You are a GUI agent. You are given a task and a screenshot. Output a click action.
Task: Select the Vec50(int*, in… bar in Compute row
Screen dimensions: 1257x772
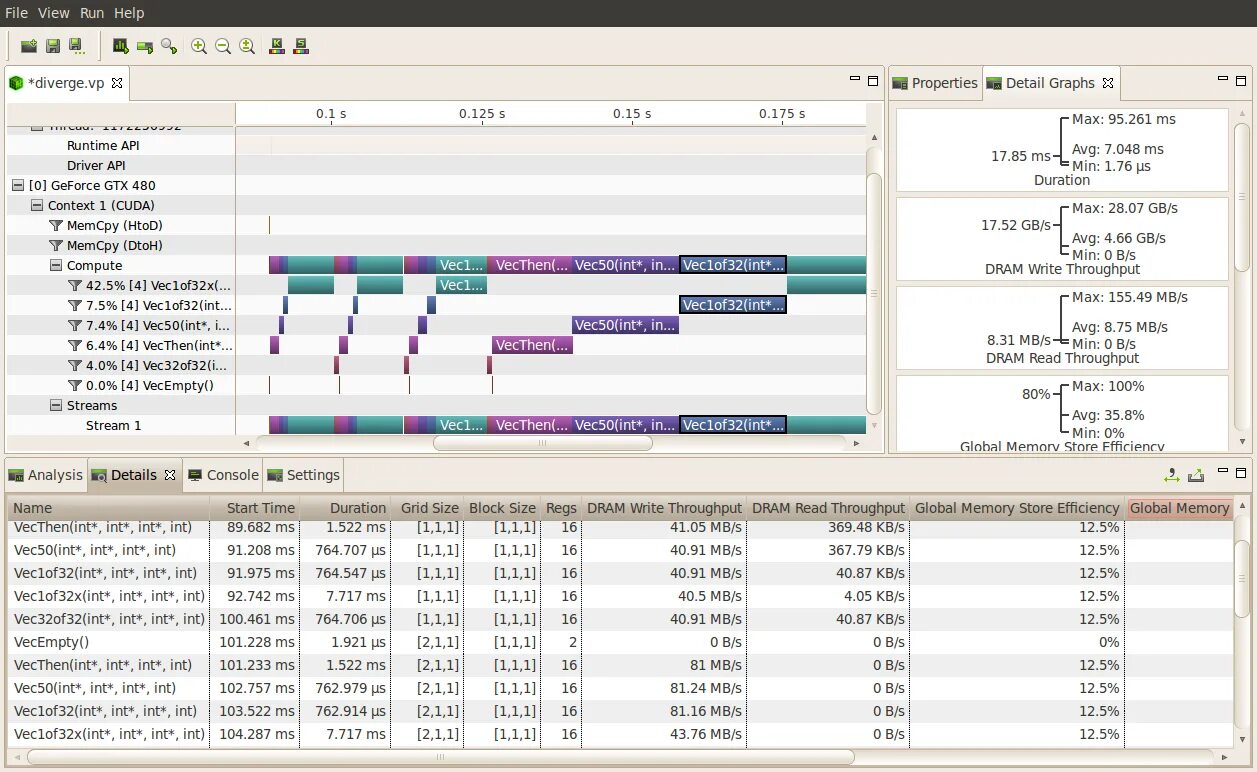tap(626, 265)
